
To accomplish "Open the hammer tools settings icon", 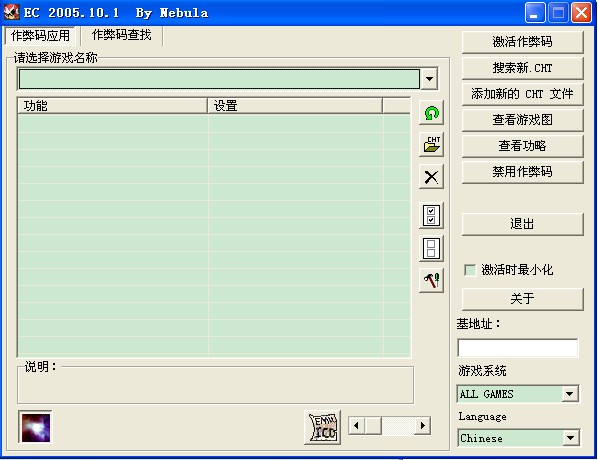I will pos(431,280).
